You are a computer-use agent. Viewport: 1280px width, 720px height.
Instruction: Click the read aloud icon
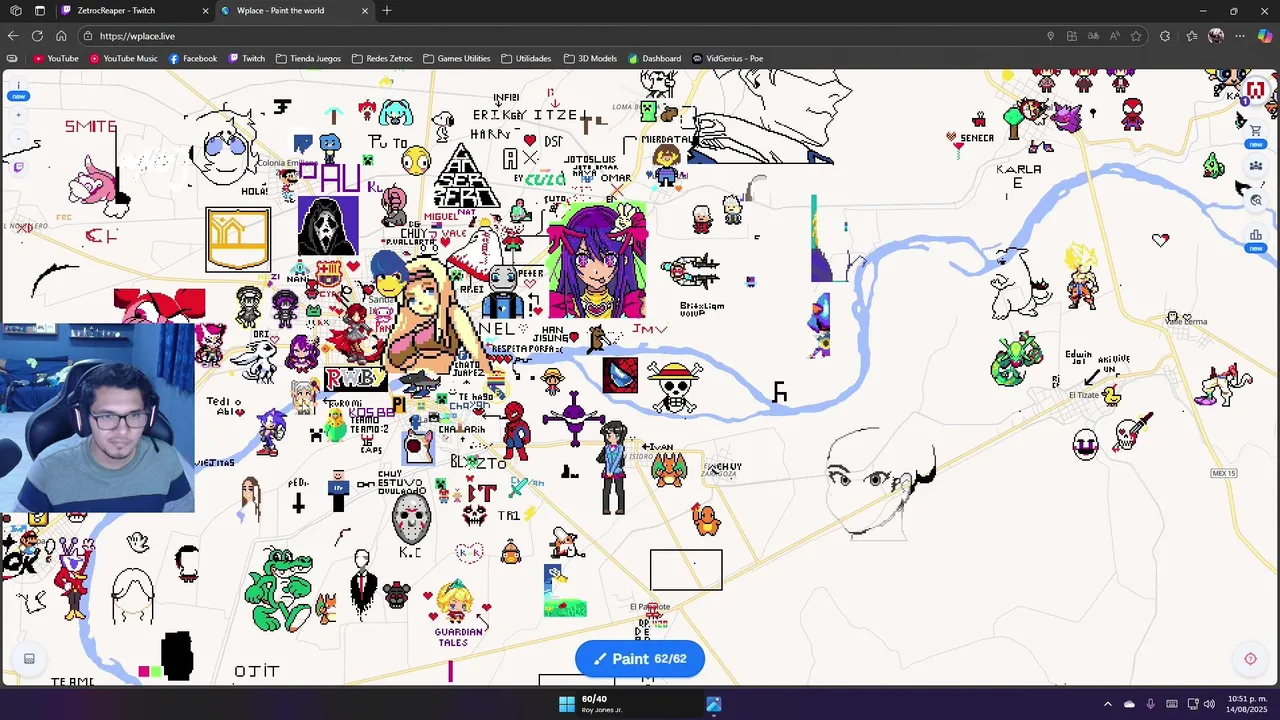[x=1114, y=36]
